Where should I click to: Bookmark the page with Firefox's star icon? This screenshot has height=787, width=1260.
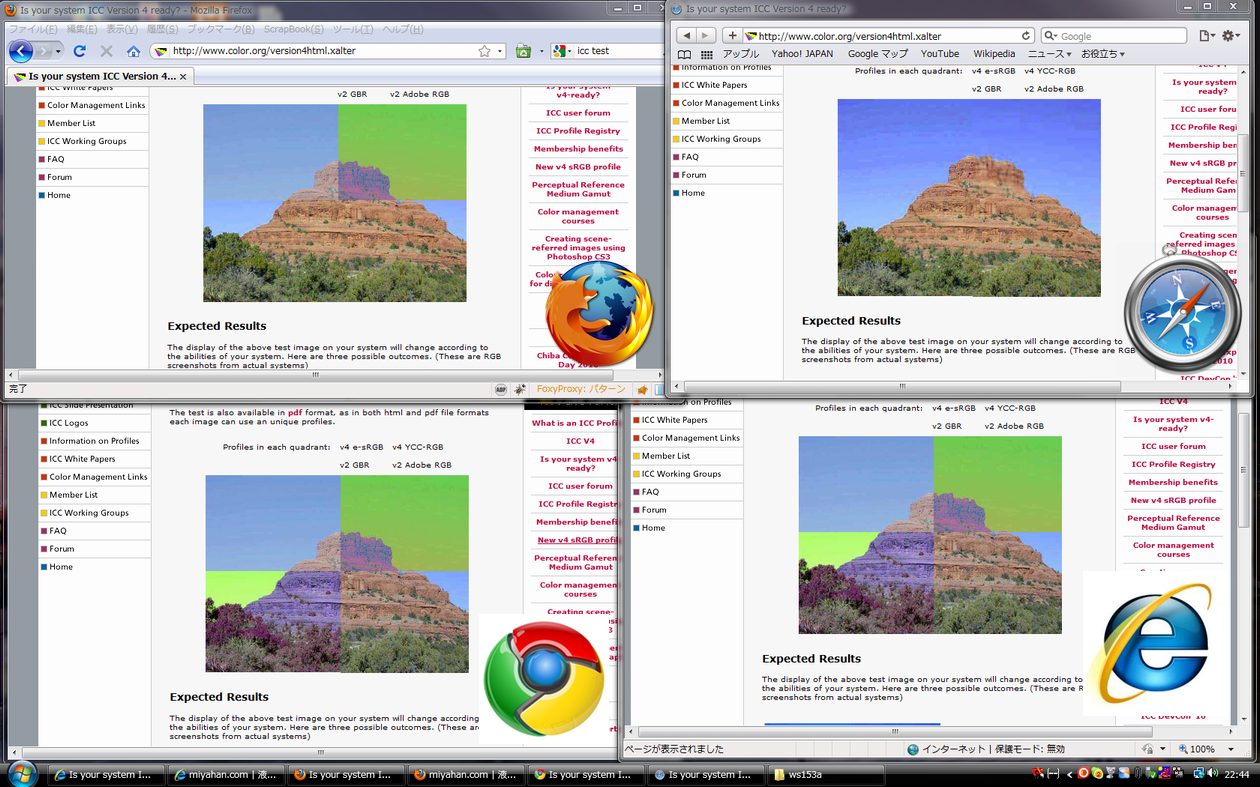[485, 51]
